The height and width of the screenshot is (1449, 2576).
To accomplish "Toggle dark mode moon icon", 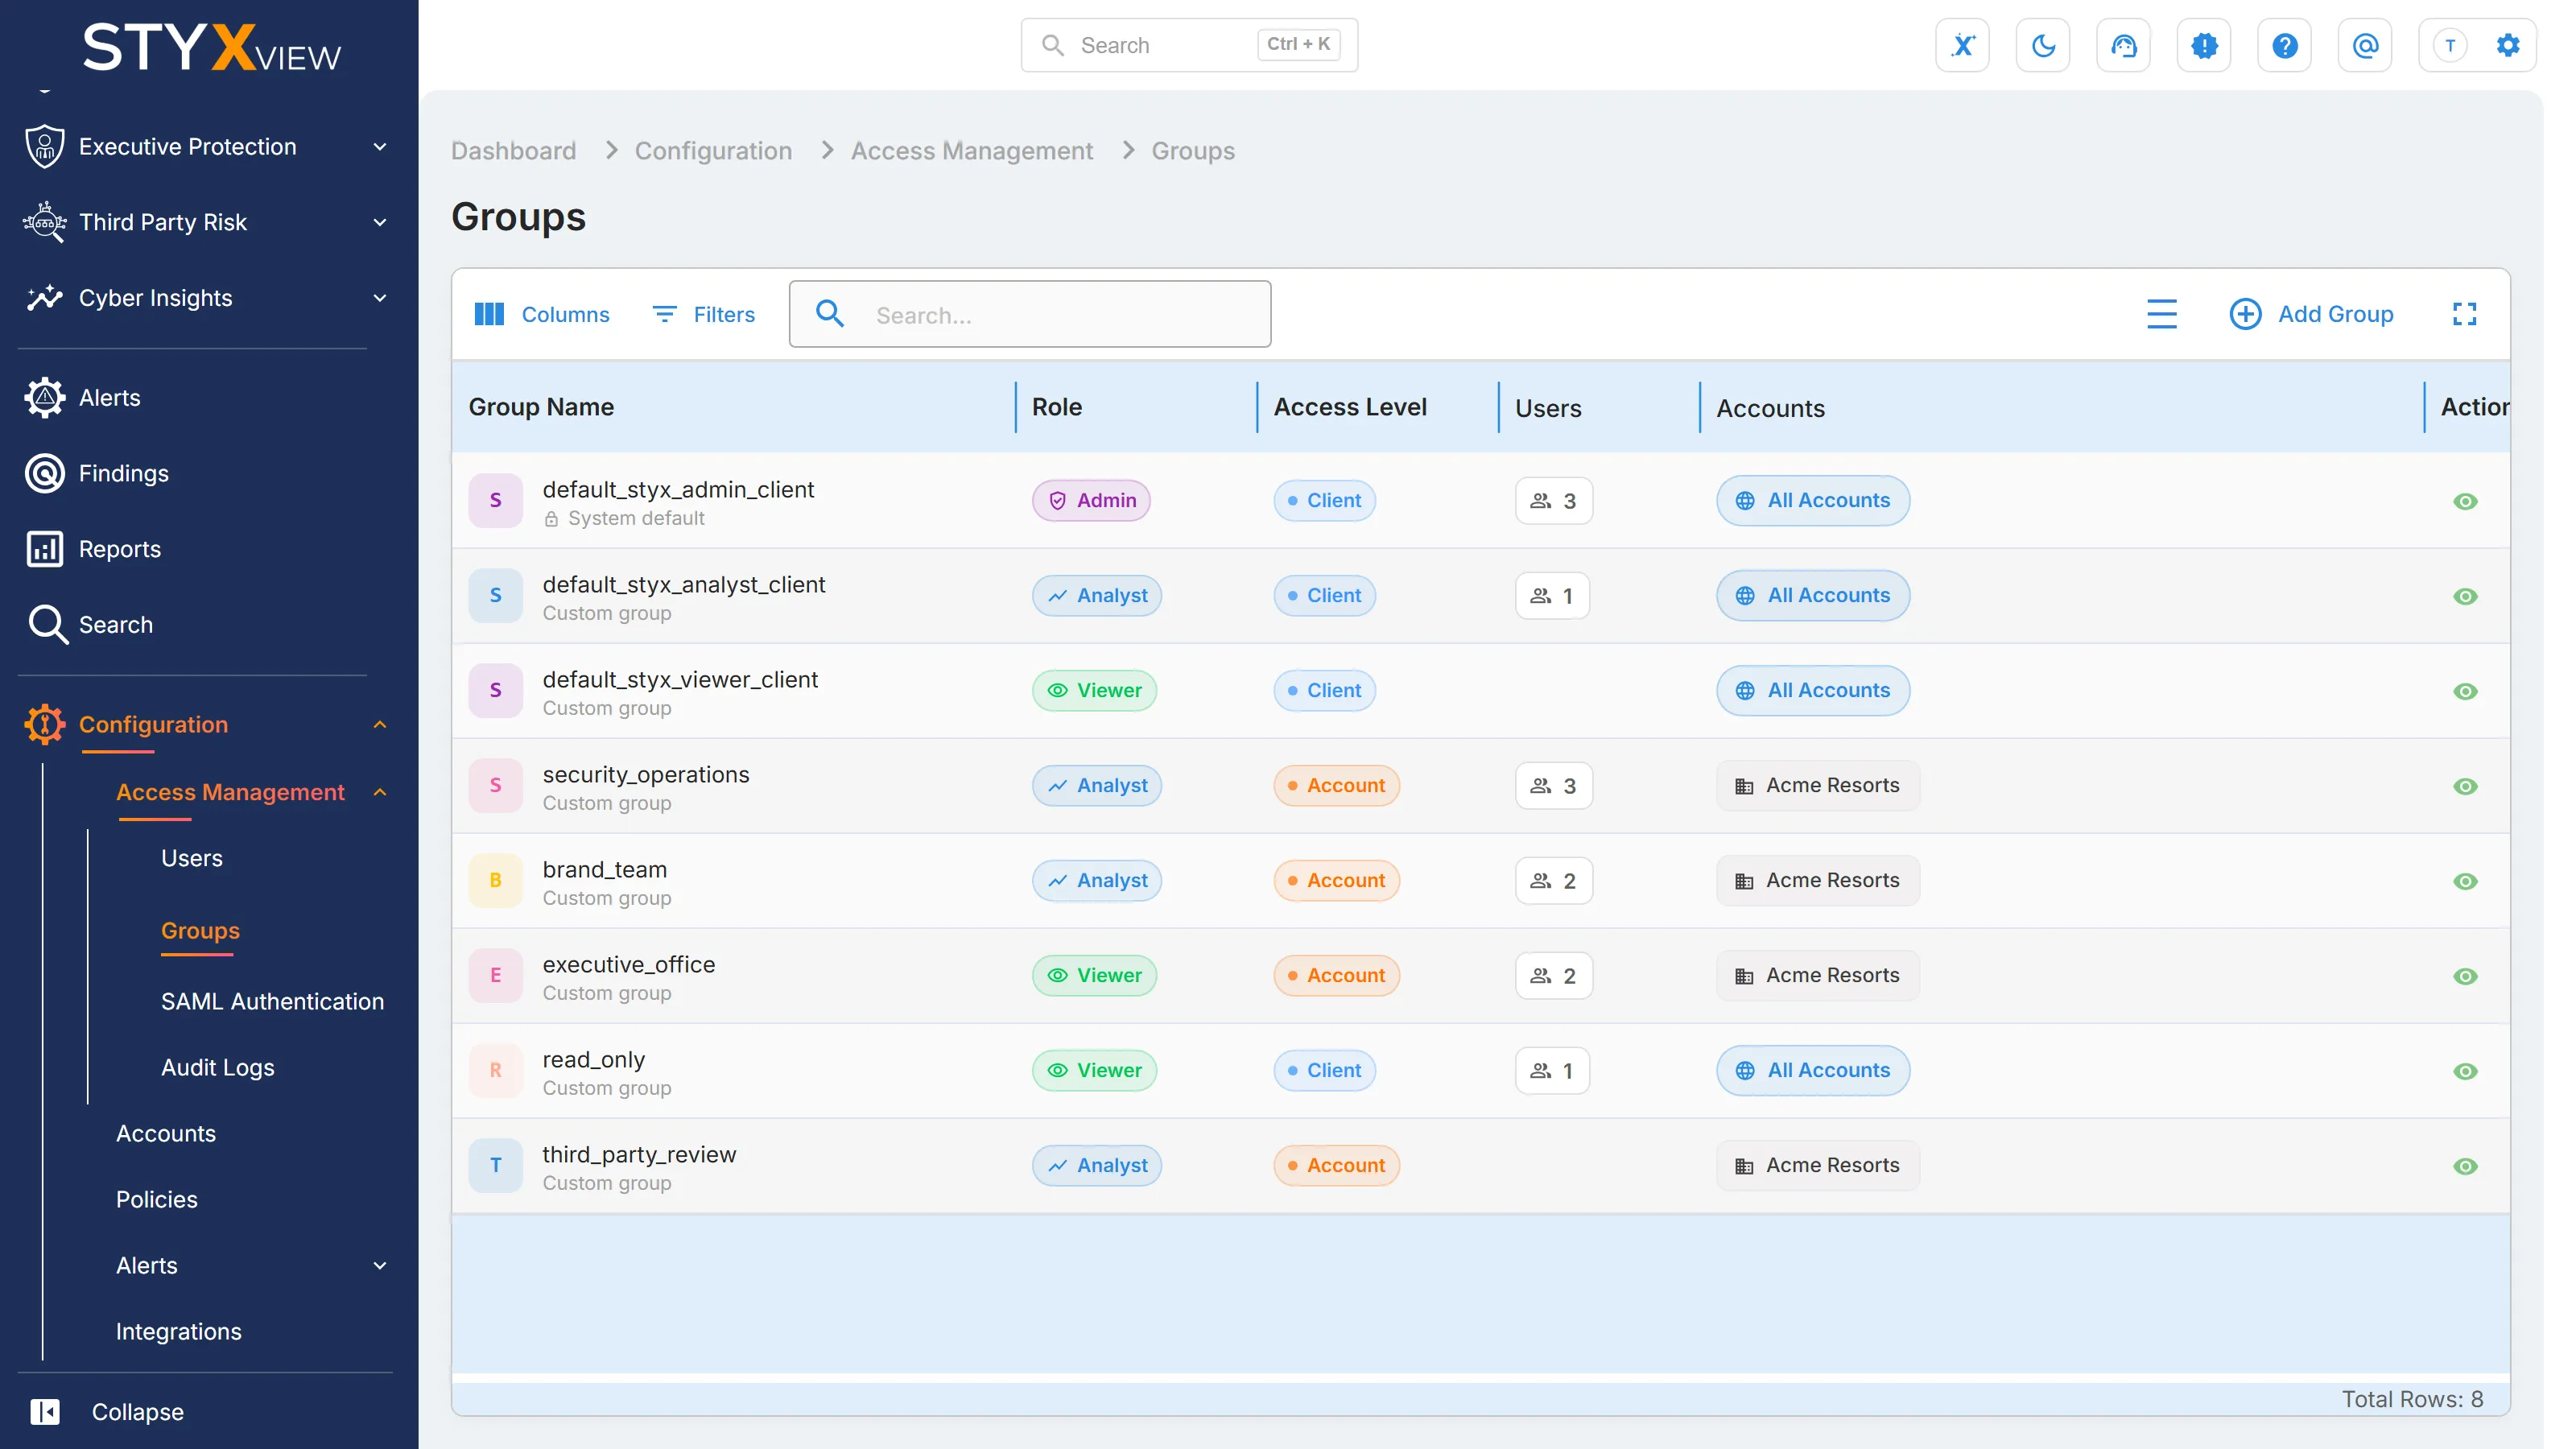I will point(2043,45).
